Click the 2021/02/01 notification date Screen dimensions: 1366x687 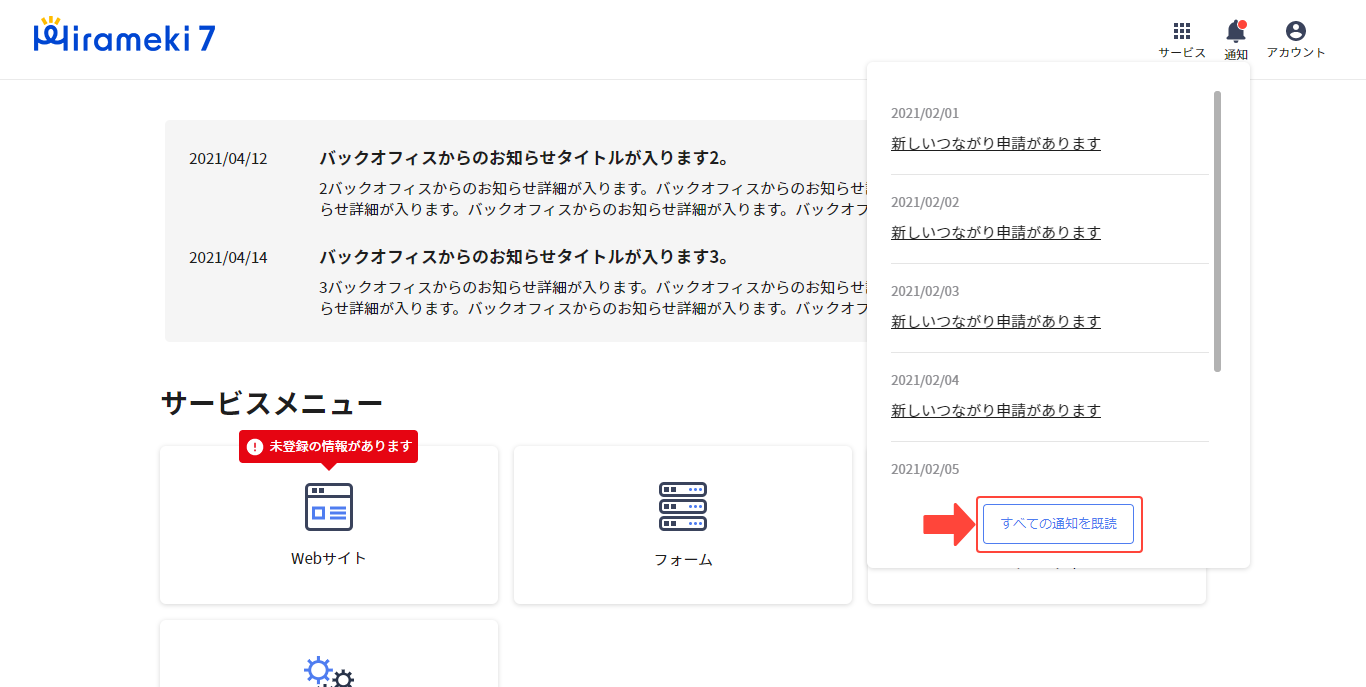925,113
